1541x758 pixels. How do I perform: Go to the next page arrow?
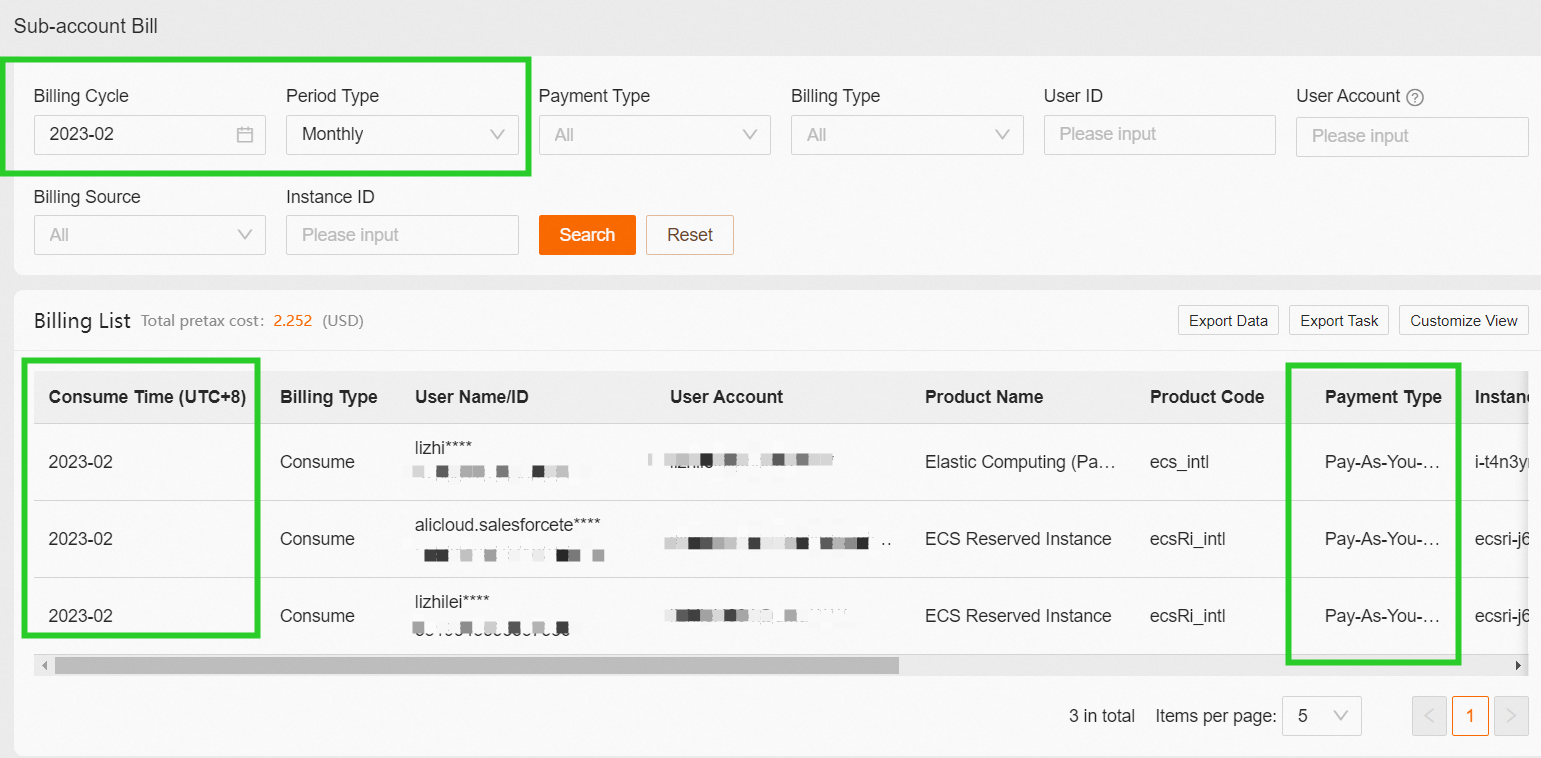click(1511, 716)
